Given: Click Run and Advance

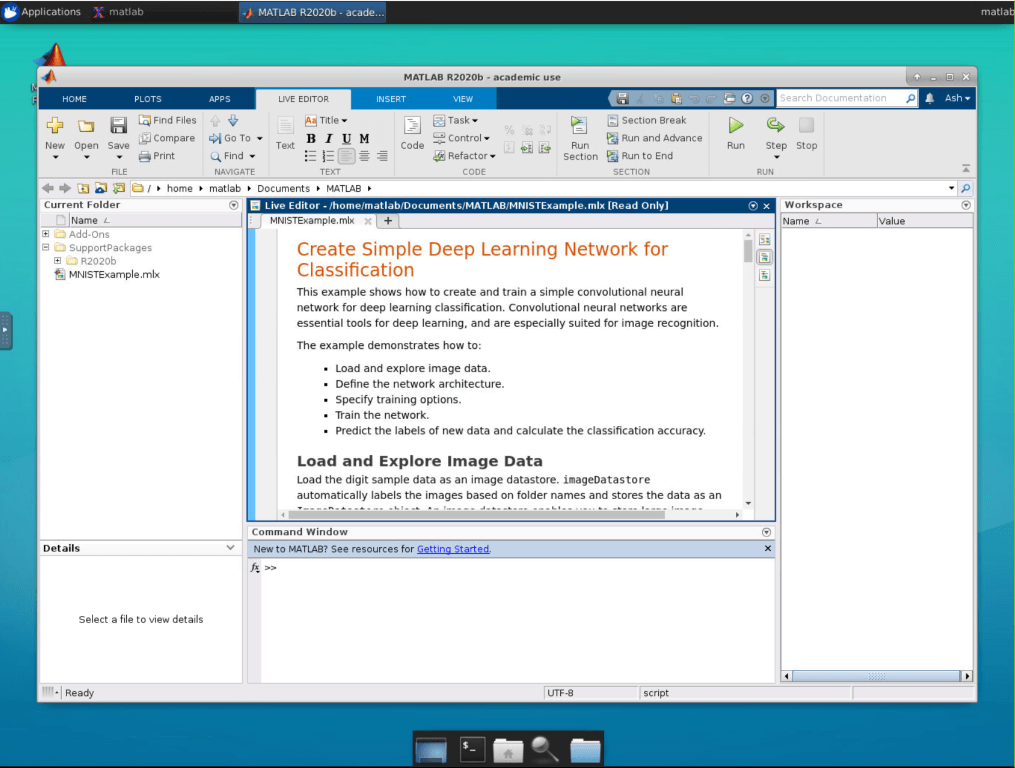Looking at the screenshot, I should click(654, 138).
